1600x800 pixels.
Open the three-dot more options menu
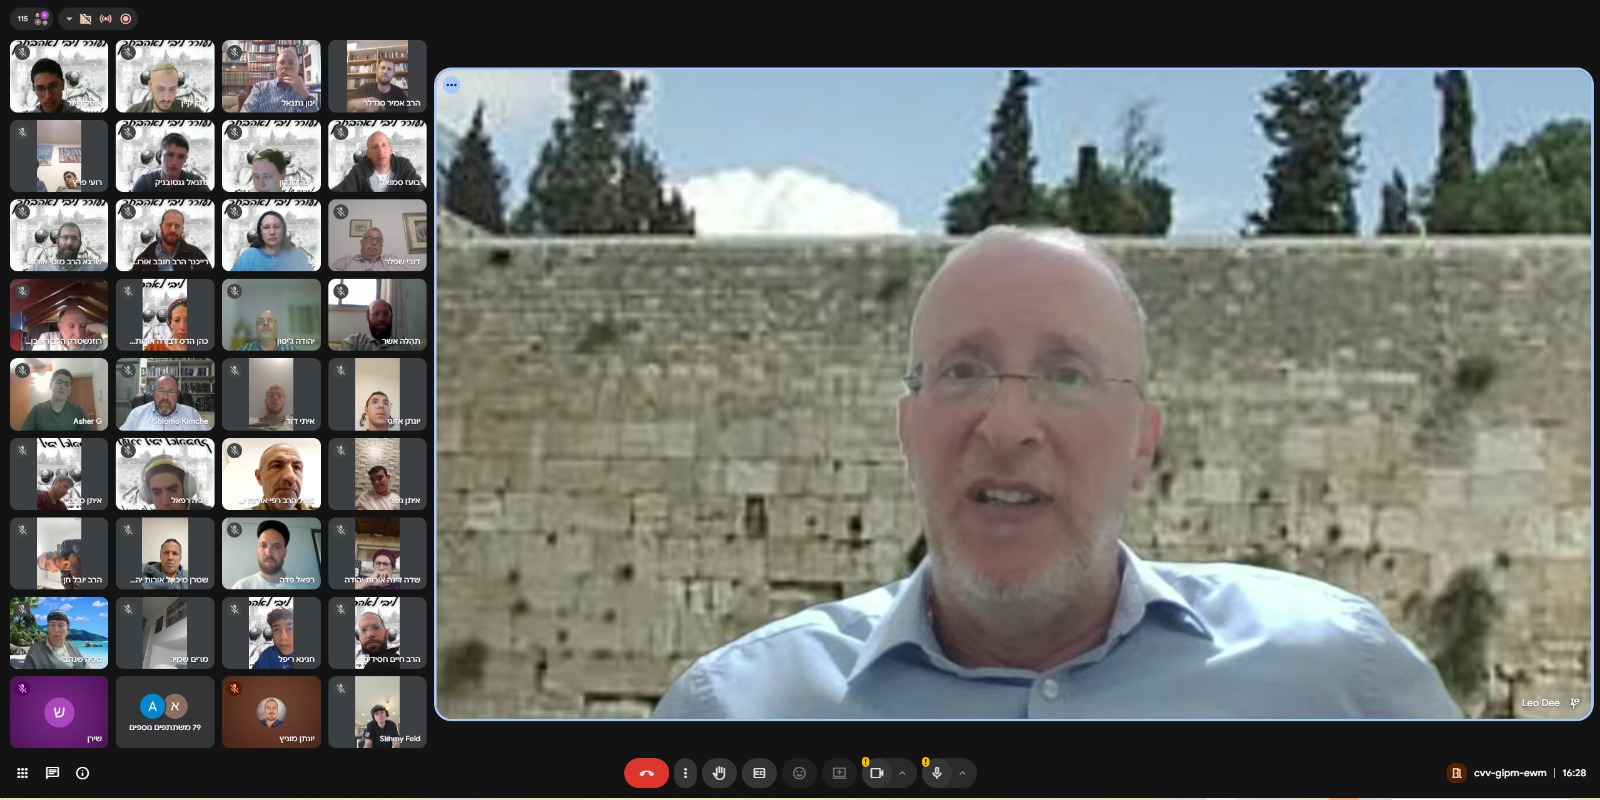point(685,773)
